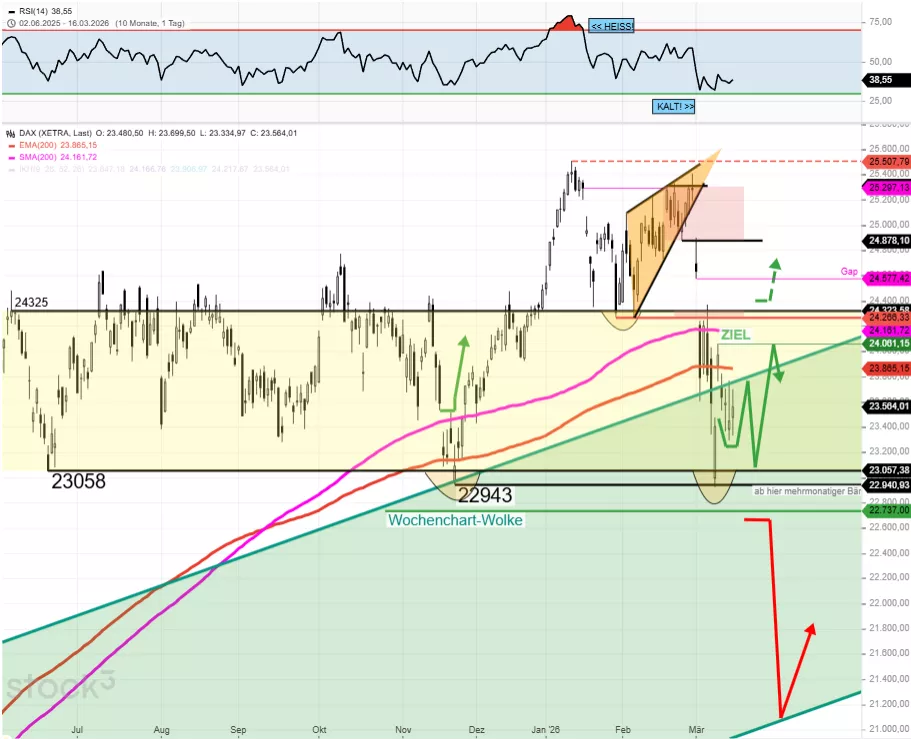The height and width of the screenshot is (739, 911).
Task: Click the 22943 low level label
Action: click(485, 495)
